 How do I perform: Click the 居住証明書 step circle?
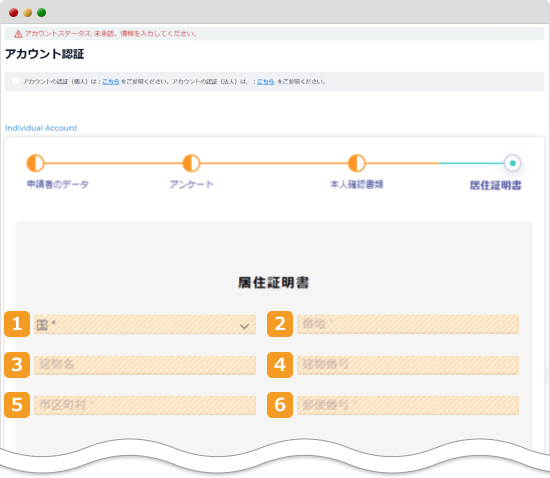pos(512,163)
